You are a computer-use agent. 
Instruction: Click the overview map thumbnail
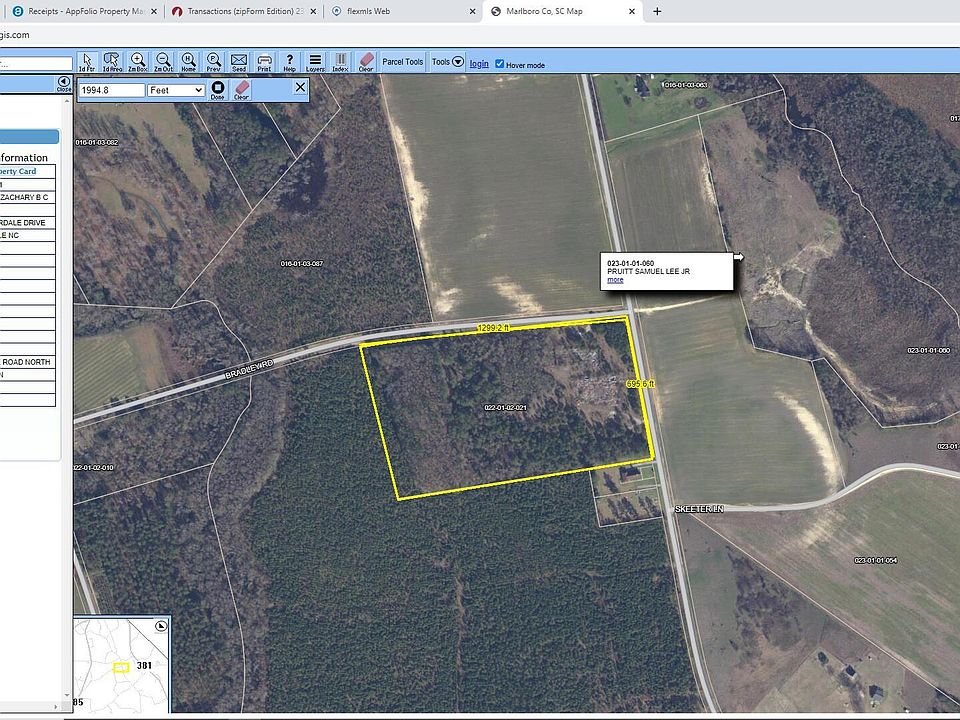point(121,664)
